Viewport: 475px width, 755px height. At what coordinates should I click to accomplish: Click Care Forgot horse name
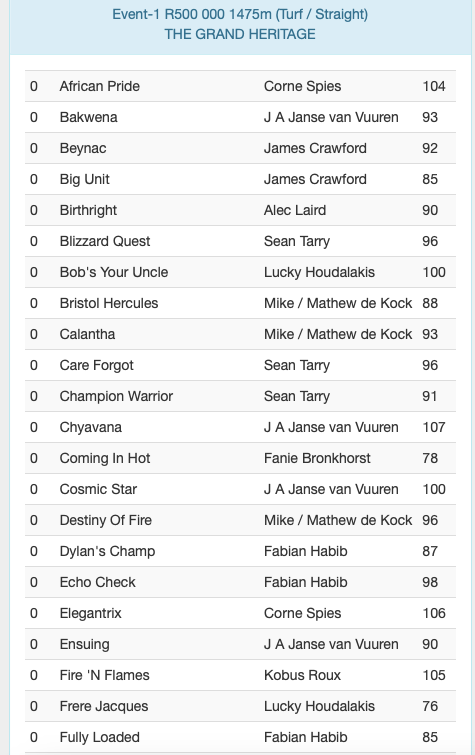[96, 365]
